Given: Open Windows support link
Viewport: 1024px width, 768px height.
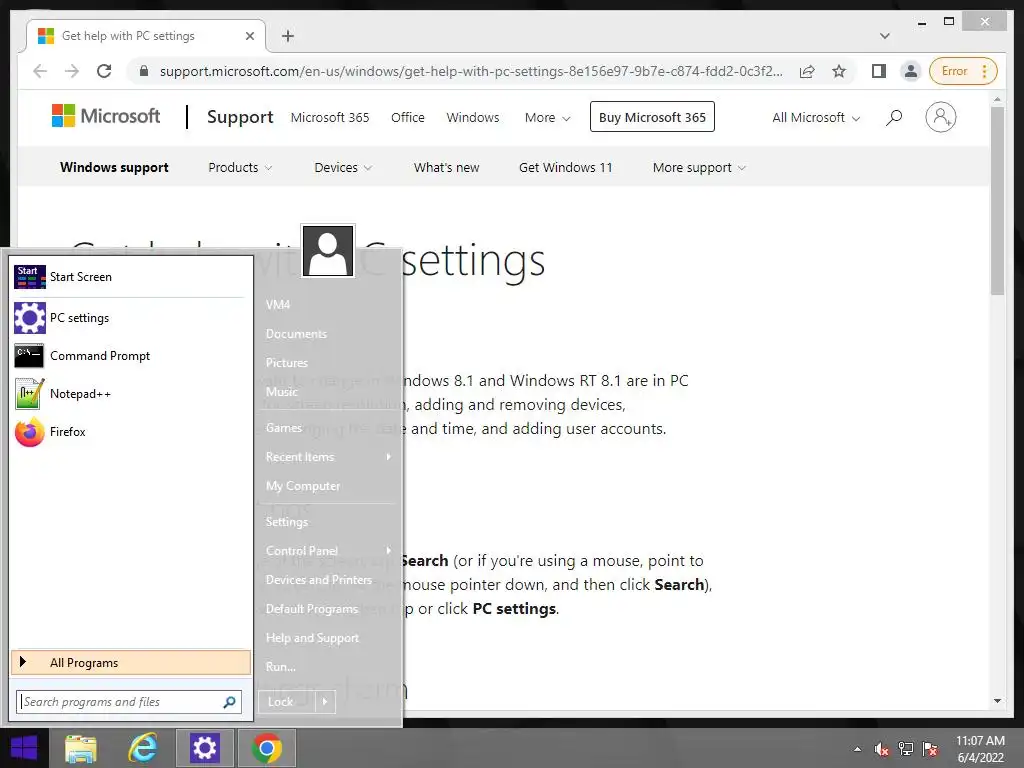Looking at the screenshot, I should [x=114, y=168].
